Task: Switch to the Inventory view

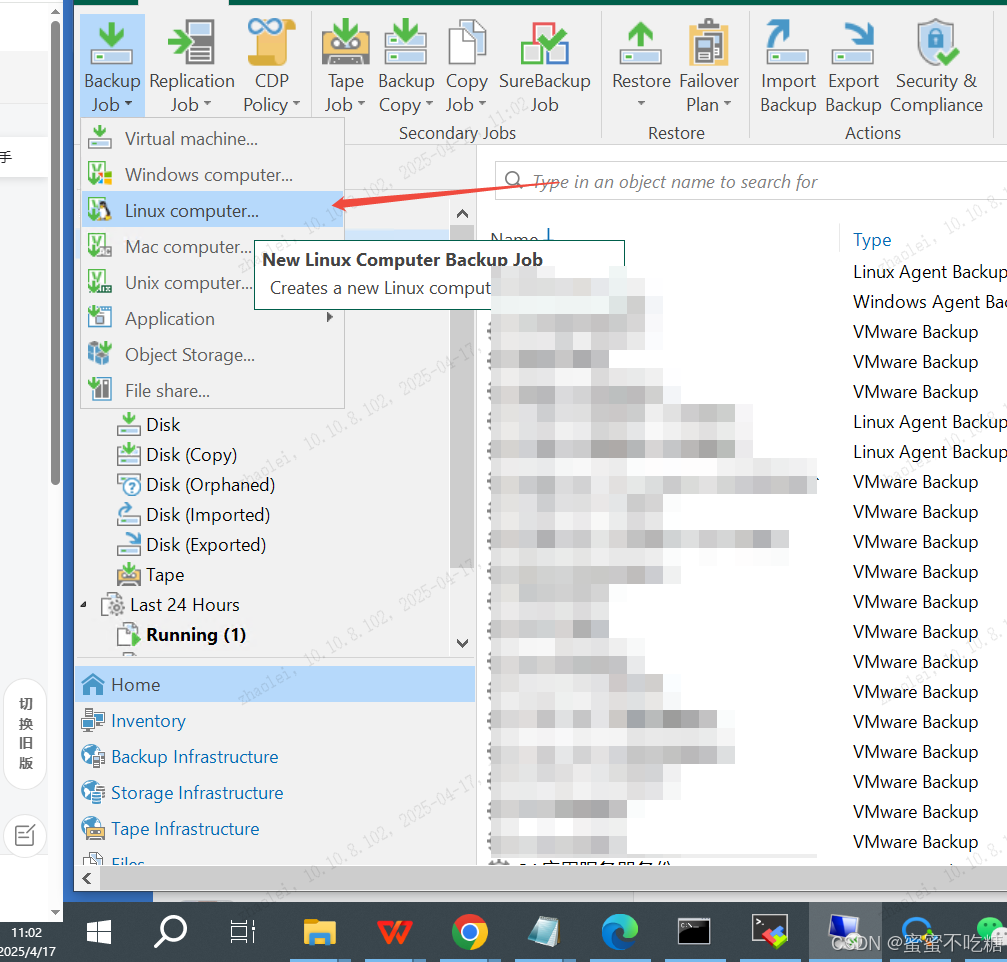Action: [276, 721]
